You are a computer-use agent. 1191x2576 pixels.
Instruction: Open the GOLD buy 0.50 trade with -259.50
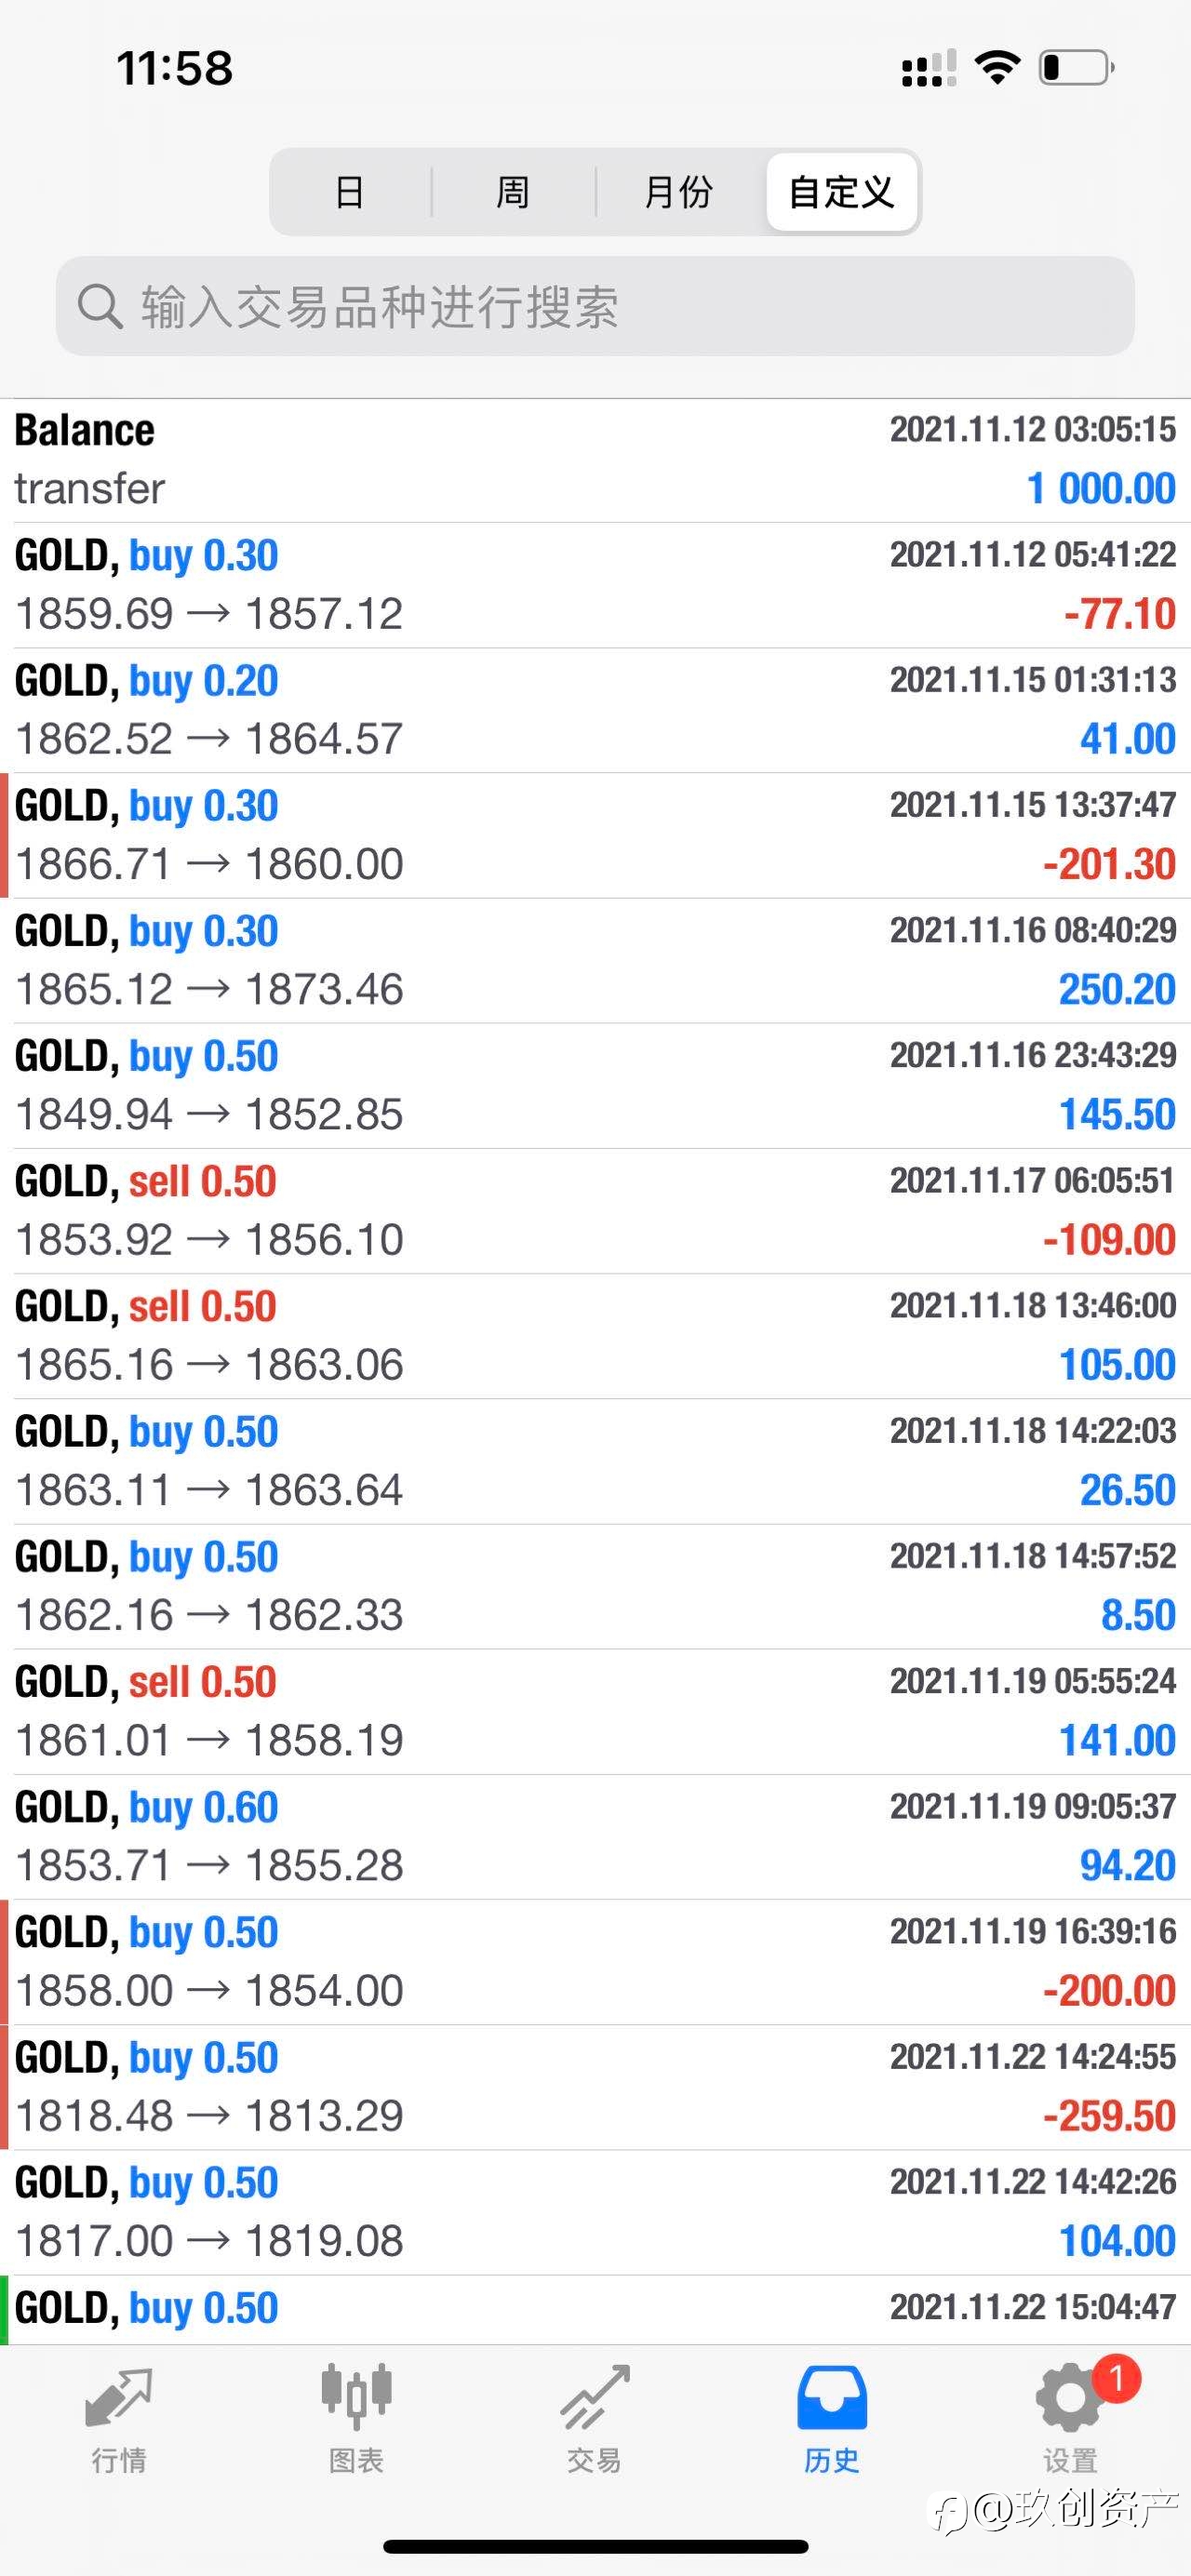coord(595,2087)
